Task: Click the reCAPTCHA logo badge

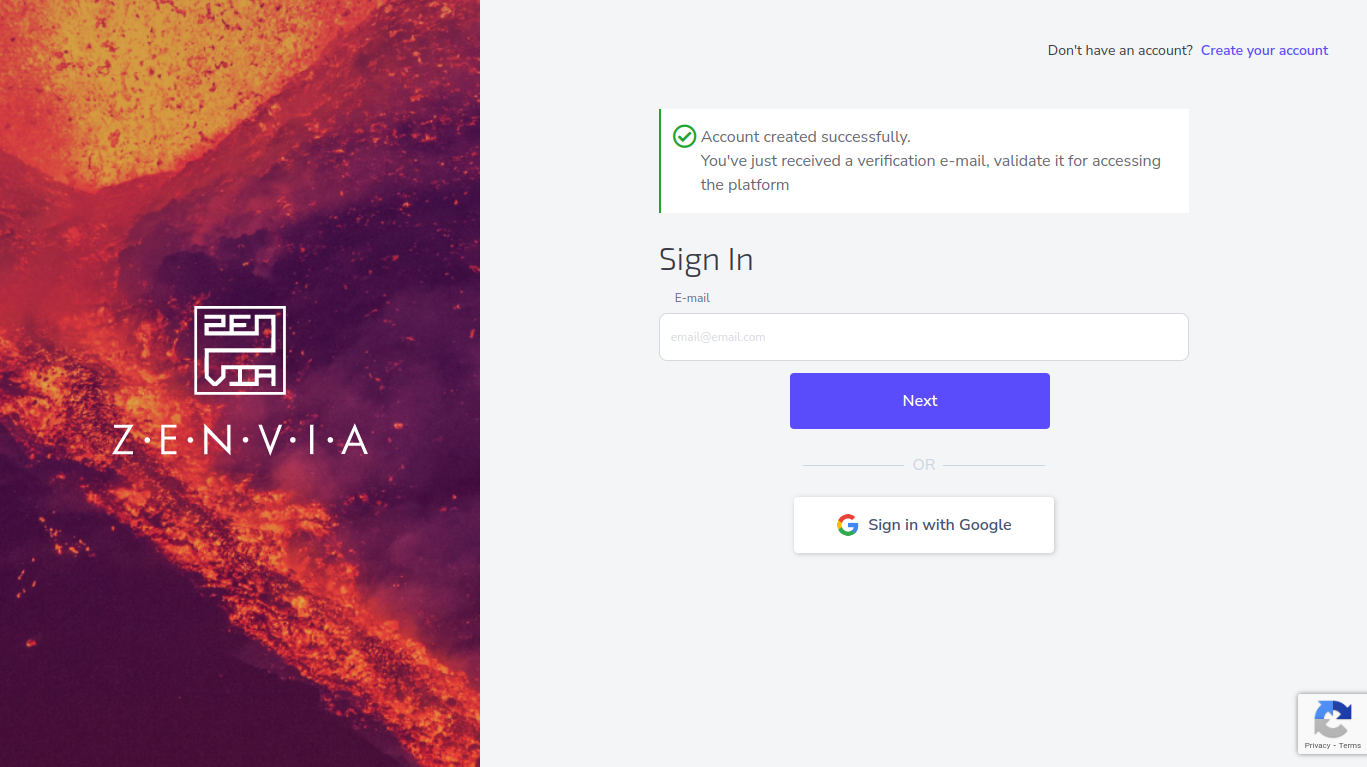Action: click(1332, 718)
